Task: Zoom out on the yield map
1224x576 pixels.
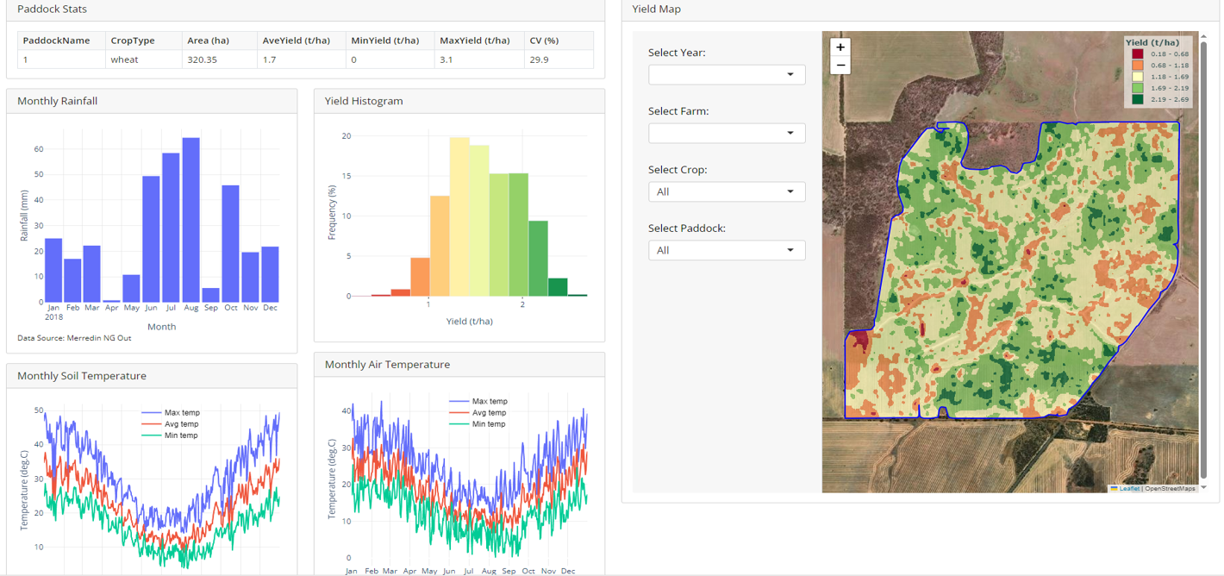Action: 840,65
